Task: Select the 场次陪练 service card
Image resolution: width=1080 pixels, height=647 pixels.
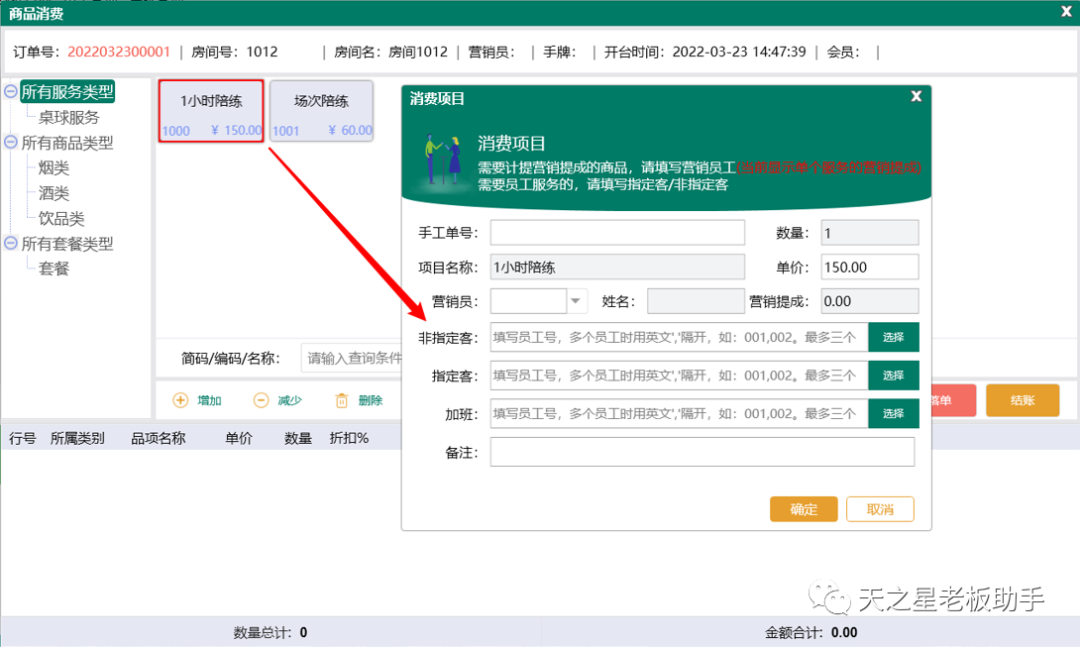Action: [321, 112]
